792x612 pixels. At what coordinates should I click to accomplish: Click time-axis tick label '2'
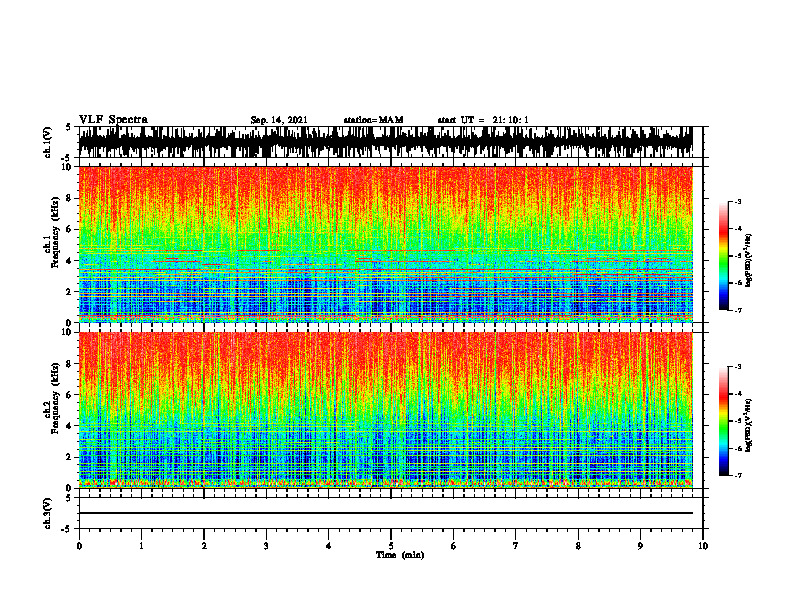pos(204,546)
